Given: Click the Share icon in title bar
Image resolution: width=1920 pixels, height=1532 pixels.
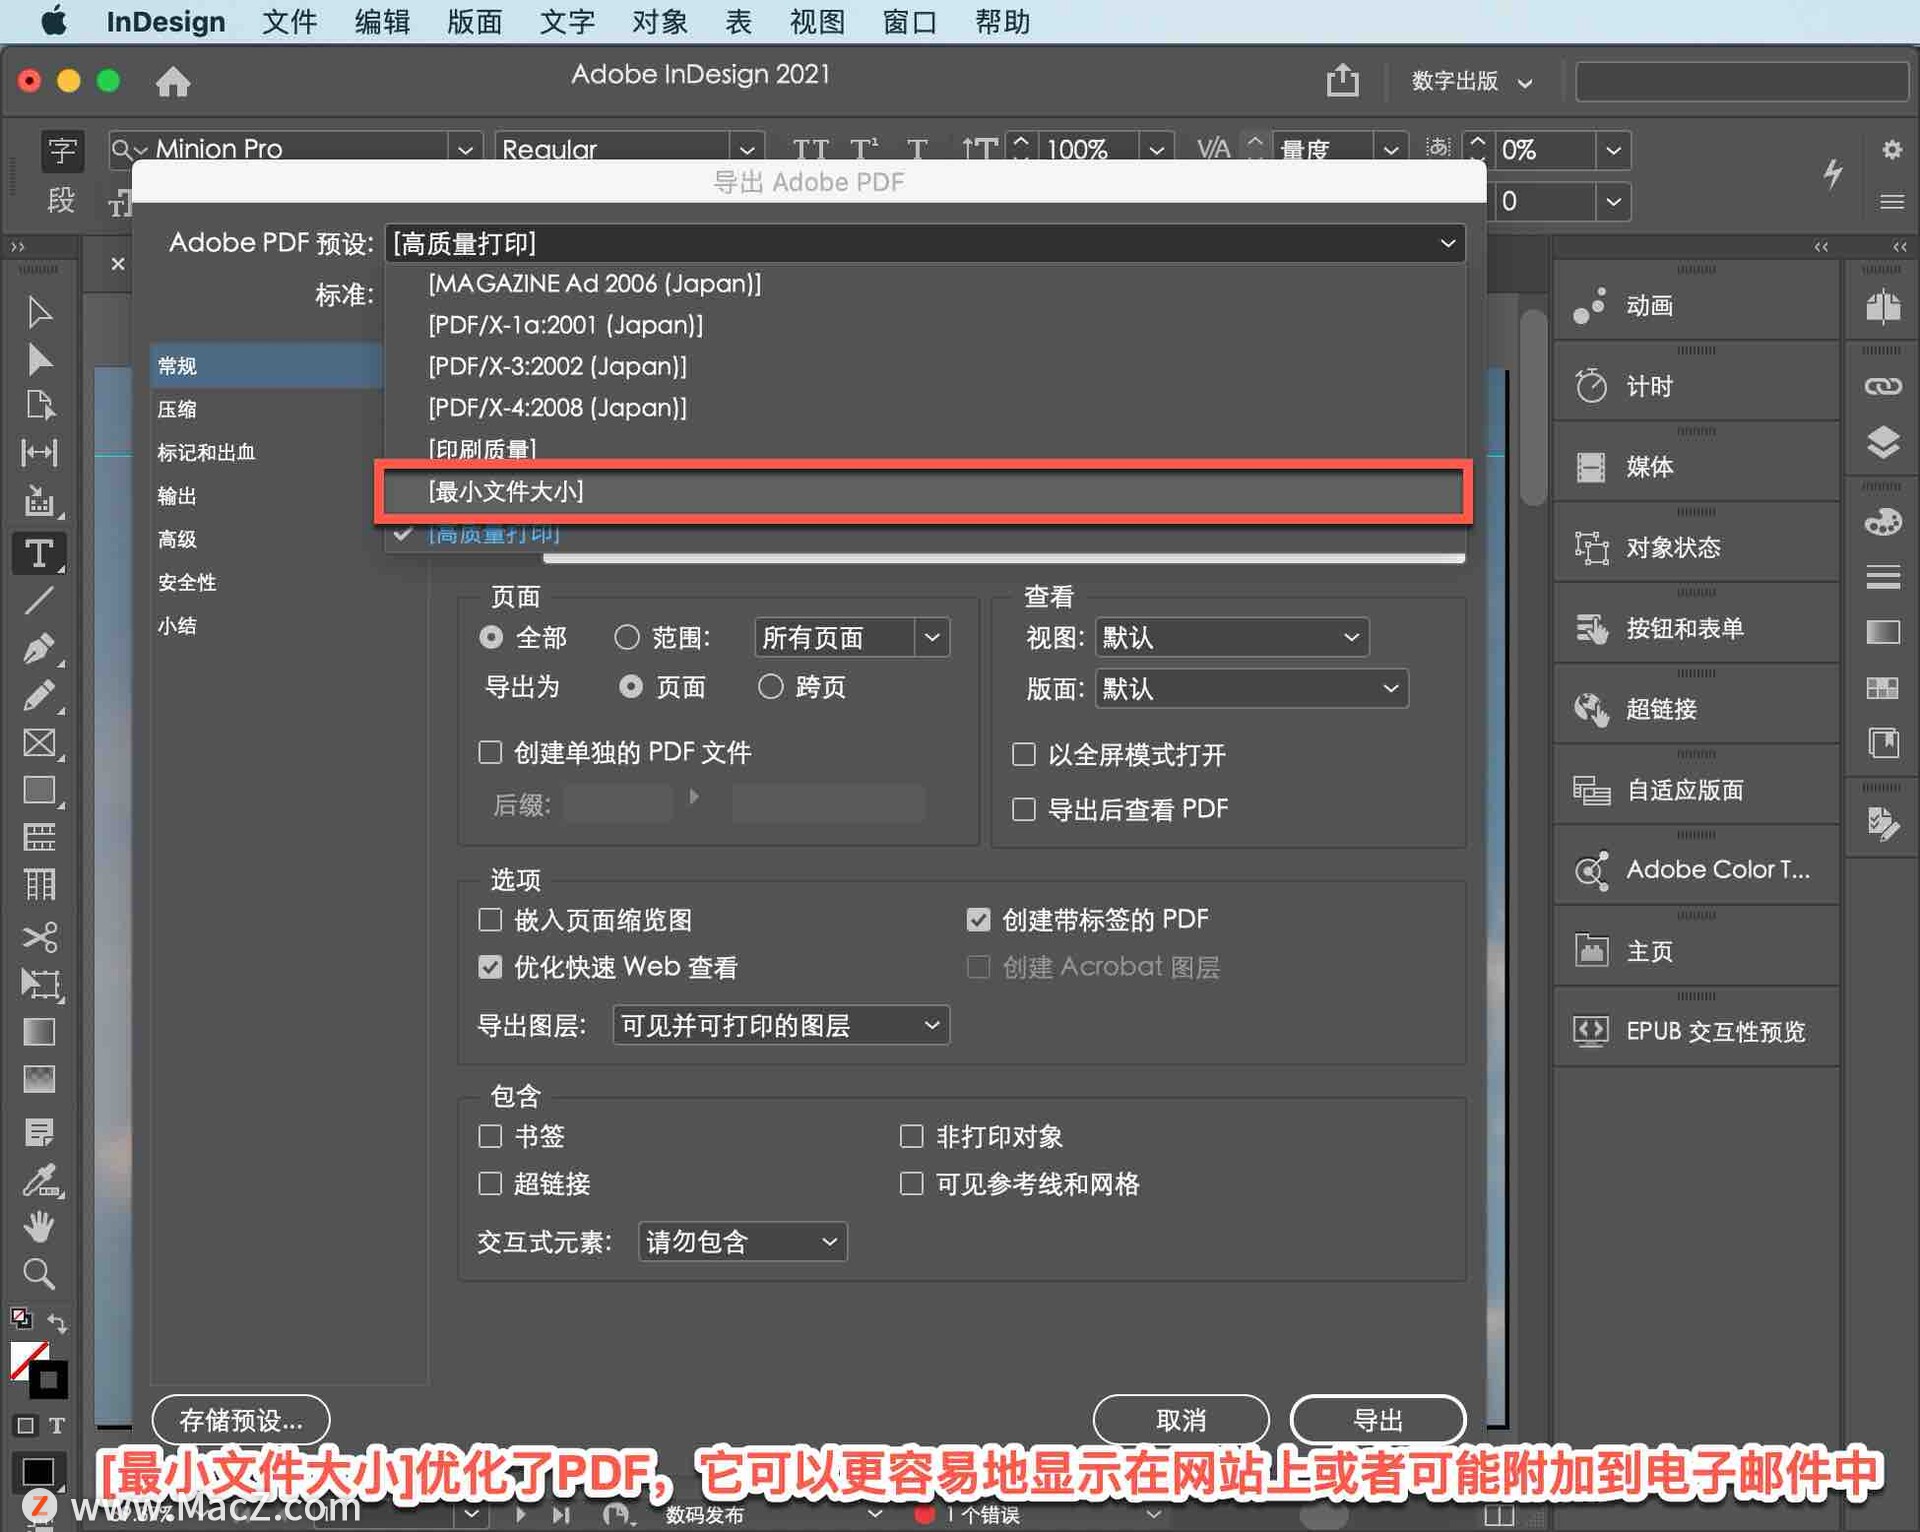Looking at the screenshot, I should 1342,79.
